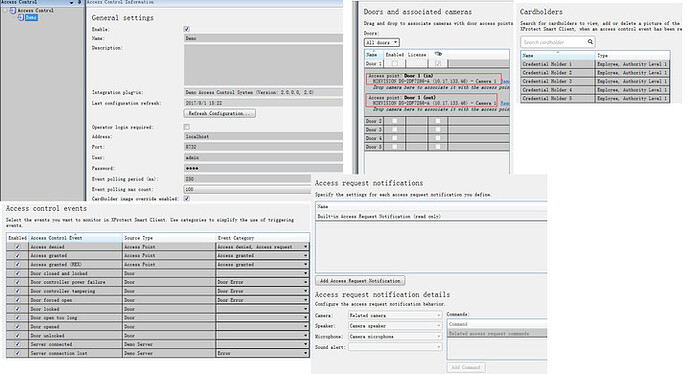Click the camera column icon in doors table header
Screen dimensions: 690x374
click(438, 54)
